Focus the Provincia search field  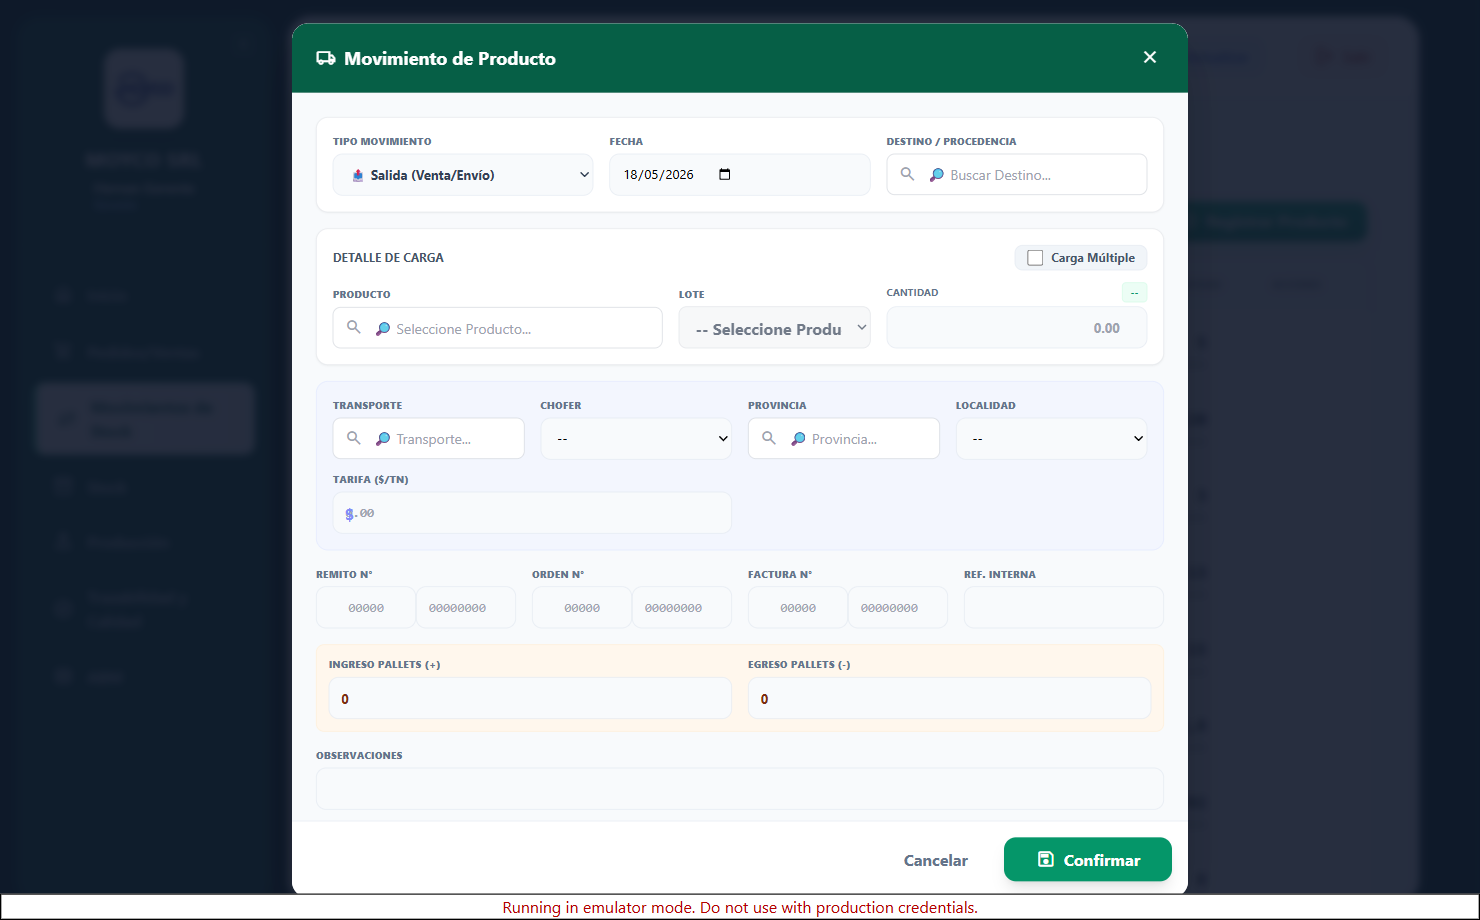(843, 439)
